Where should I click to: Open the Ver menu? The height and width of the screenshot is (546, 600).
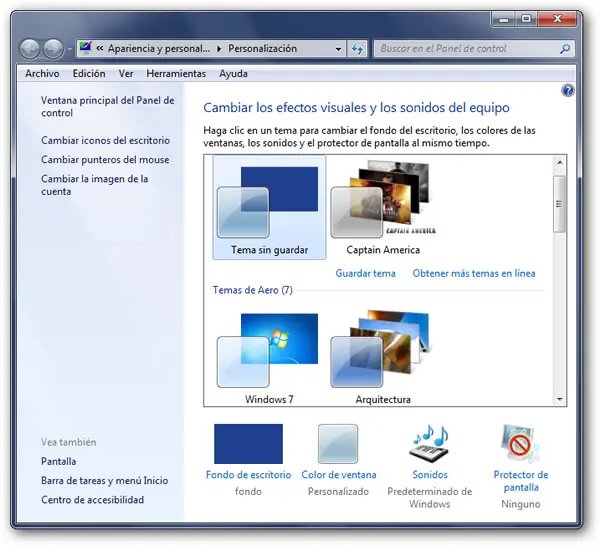[126, 73]
